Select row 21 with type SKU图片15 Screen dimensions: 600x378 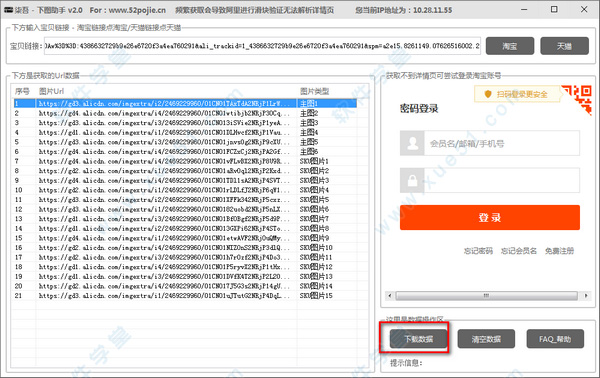185,296
